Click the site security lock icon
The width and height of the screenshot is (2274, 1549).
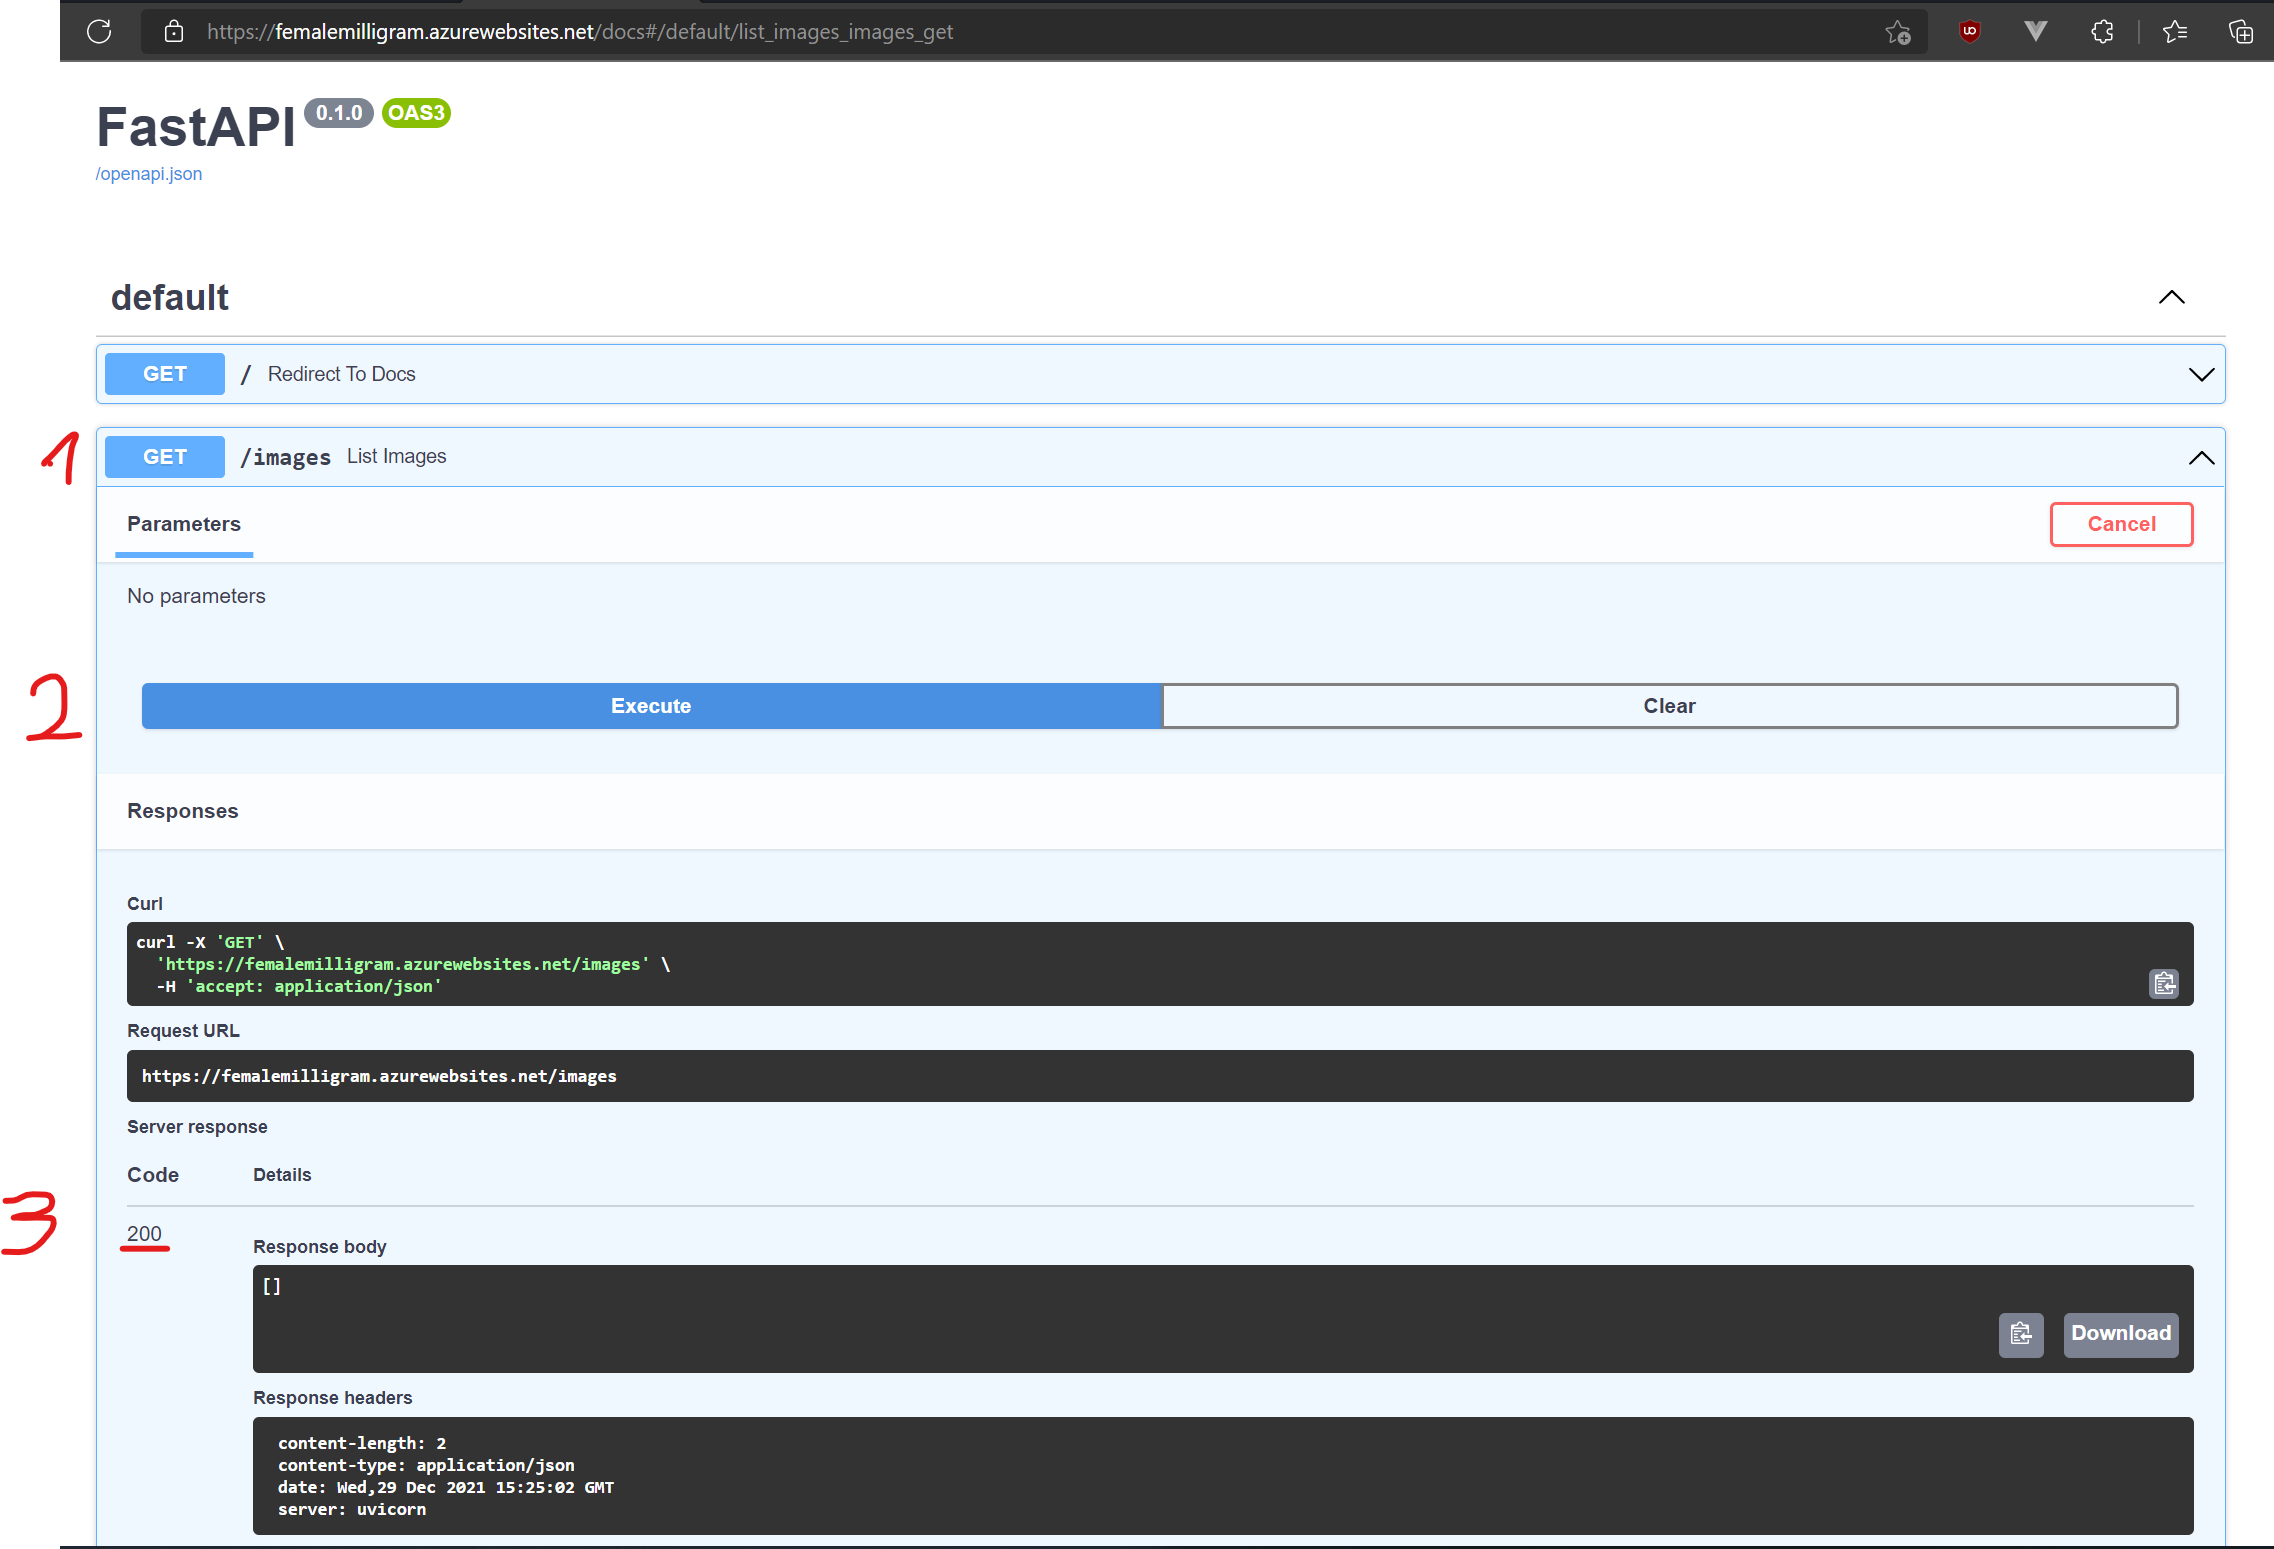tap(174, 31)
